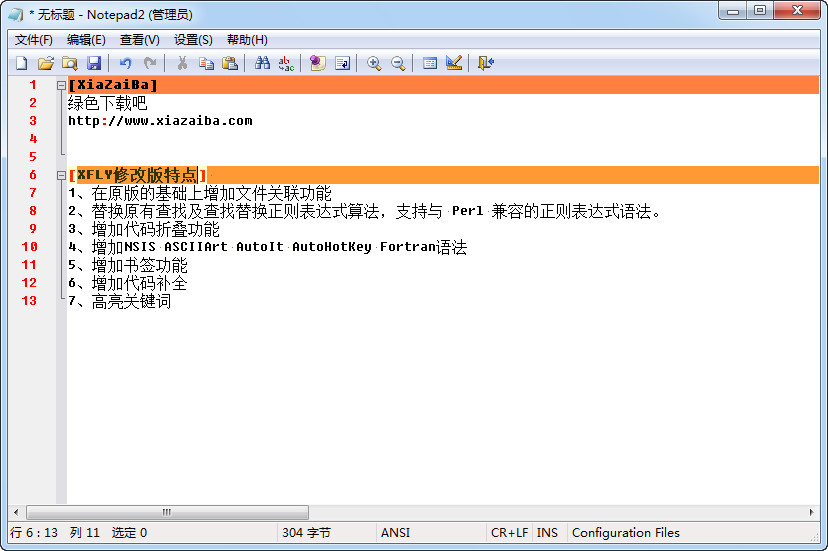Click the Redo arrow icon
828x551 pixels.
point(150,63)
